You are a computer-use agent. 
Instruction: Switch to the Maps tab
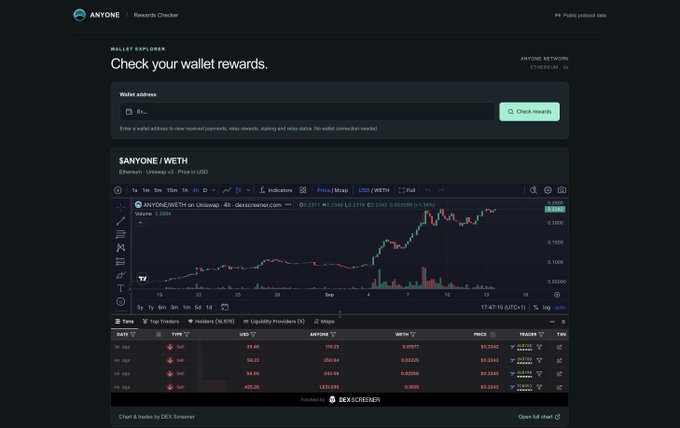click(324, 321)
